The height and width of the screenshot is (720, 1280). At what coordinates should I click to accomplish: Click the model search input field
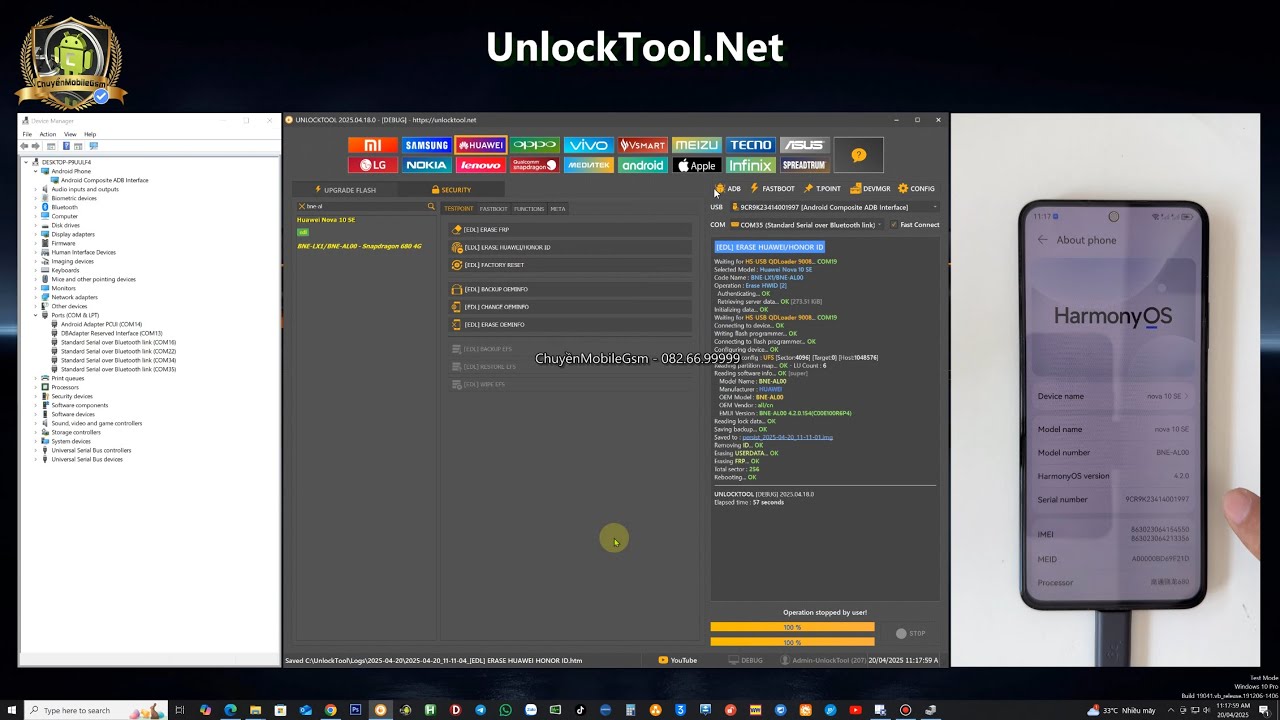pyautogui.click(x=366, y=207)
